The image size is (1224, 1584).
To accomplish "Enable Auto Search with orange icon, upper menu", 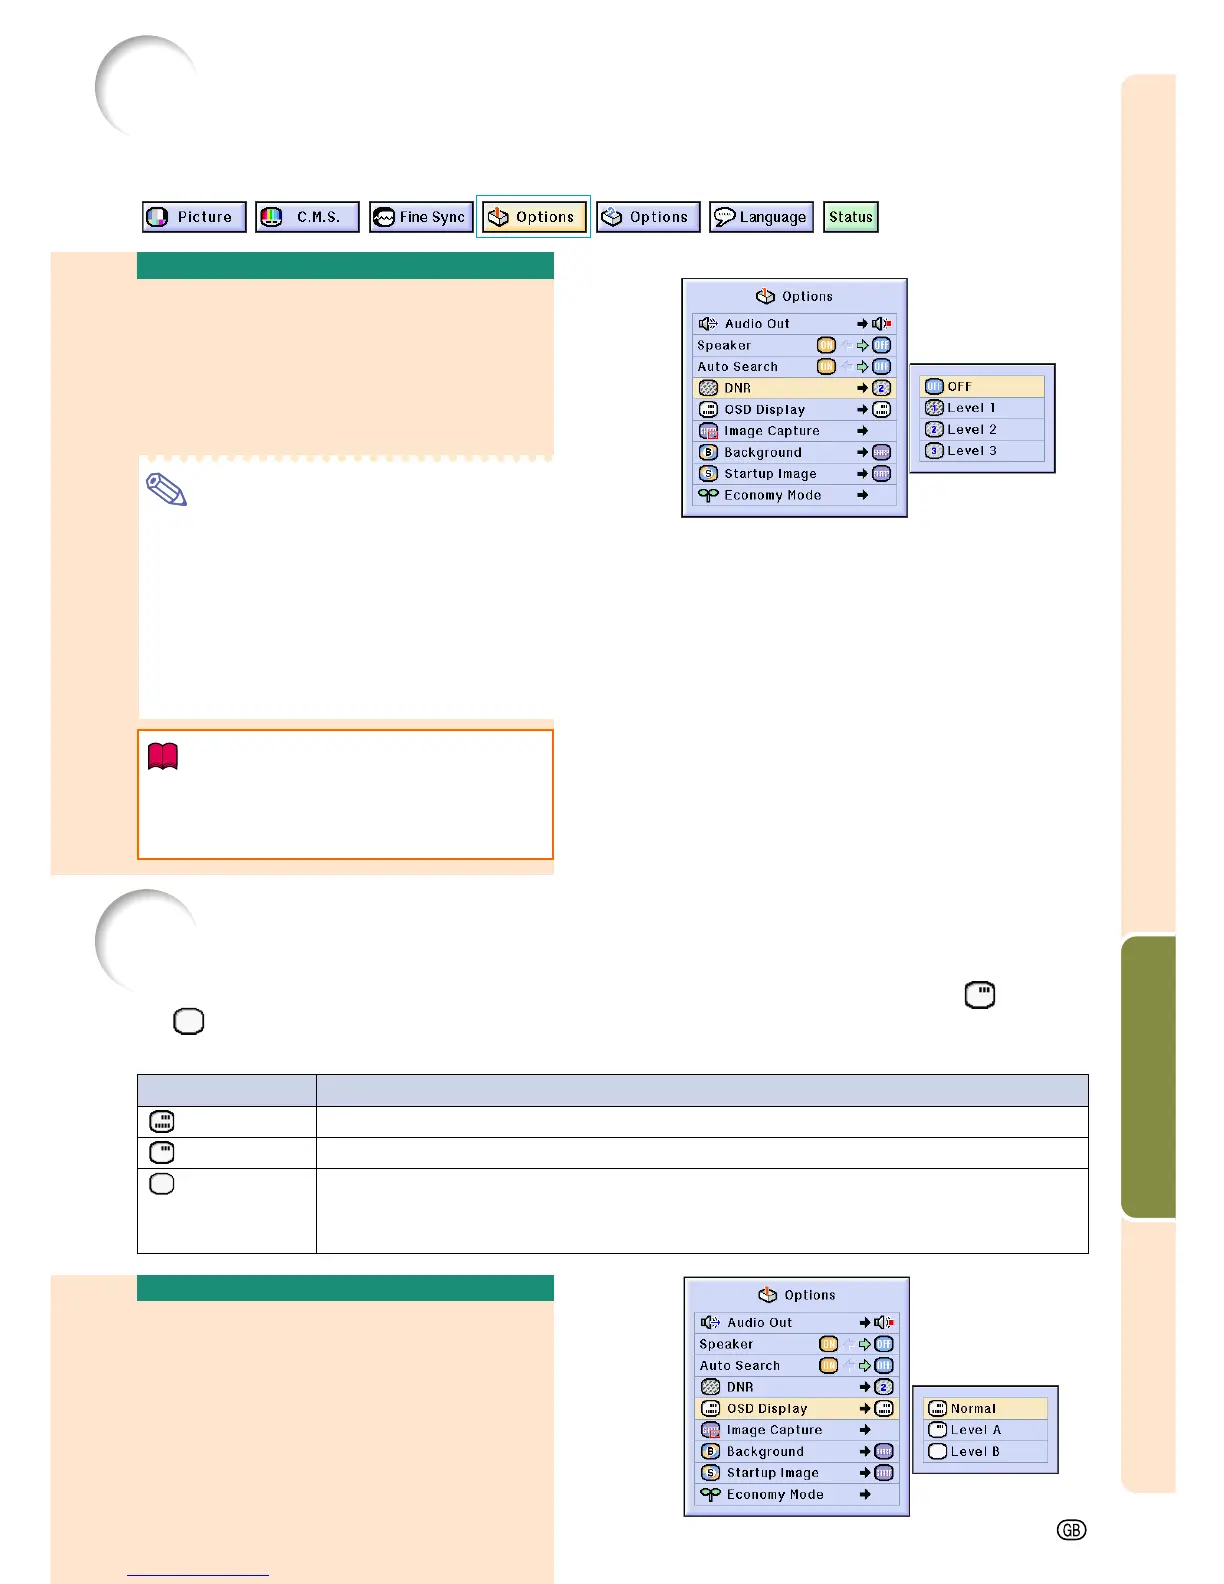I will click(x=826, y=367).
